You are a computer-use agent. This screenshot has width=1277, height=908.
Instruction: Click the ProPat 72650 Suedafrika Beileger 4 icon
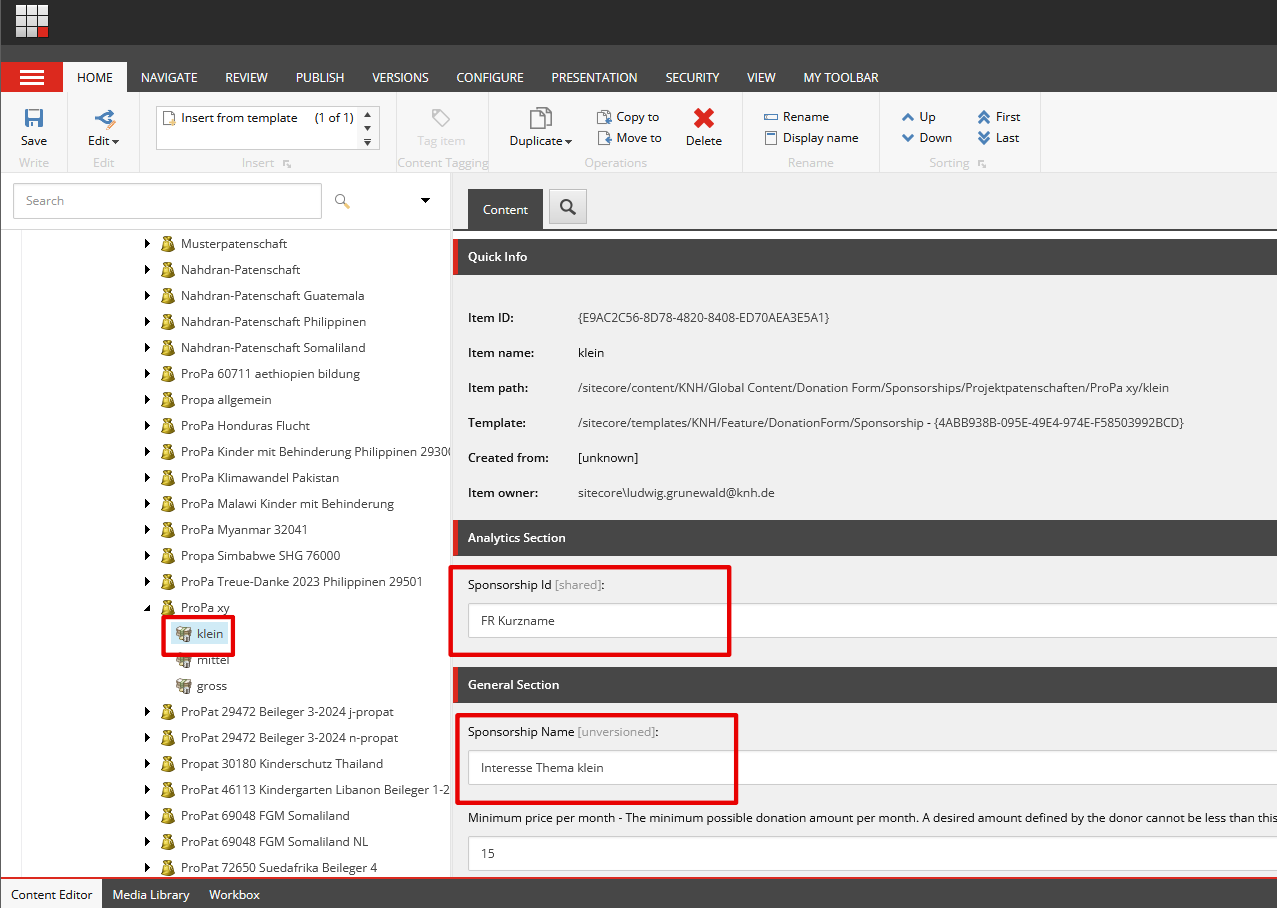[x=168, y=868]
